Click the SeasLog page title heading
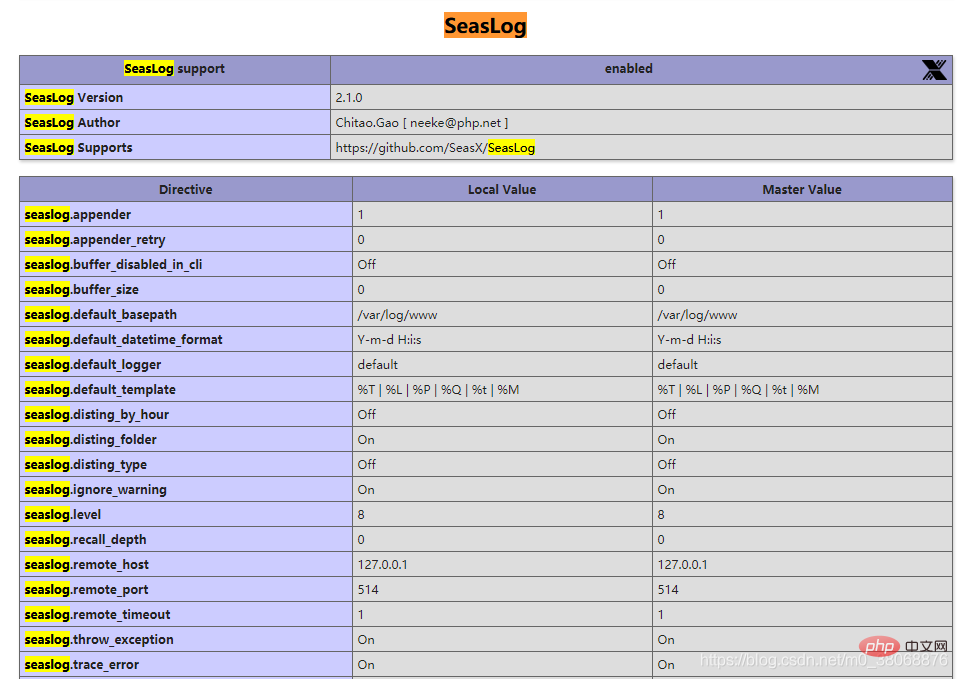 click(x=485, y=26)
